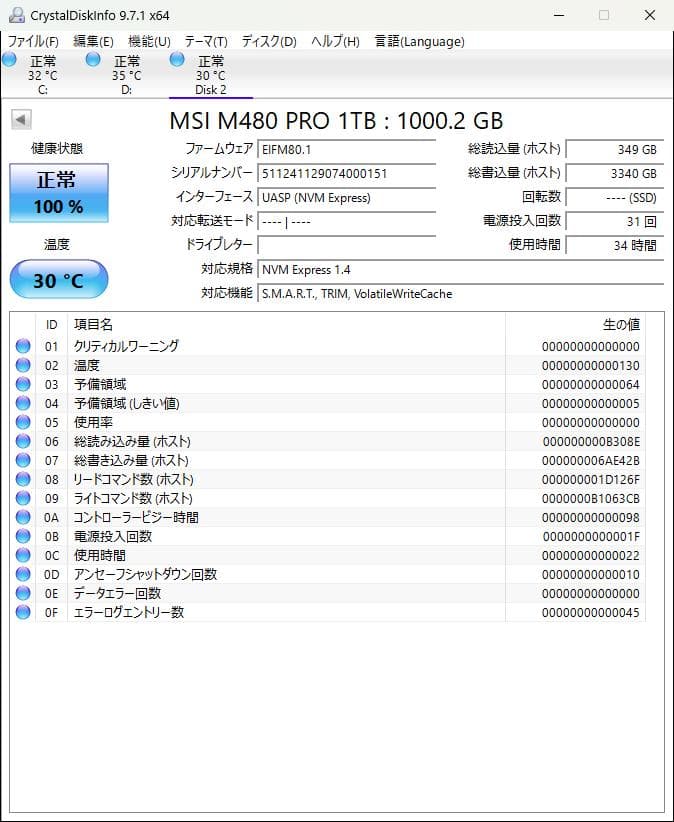Click status orb for ID 0F エラーログエントリー数
Viewport: 674px width, 822px height.
[23, 612]
